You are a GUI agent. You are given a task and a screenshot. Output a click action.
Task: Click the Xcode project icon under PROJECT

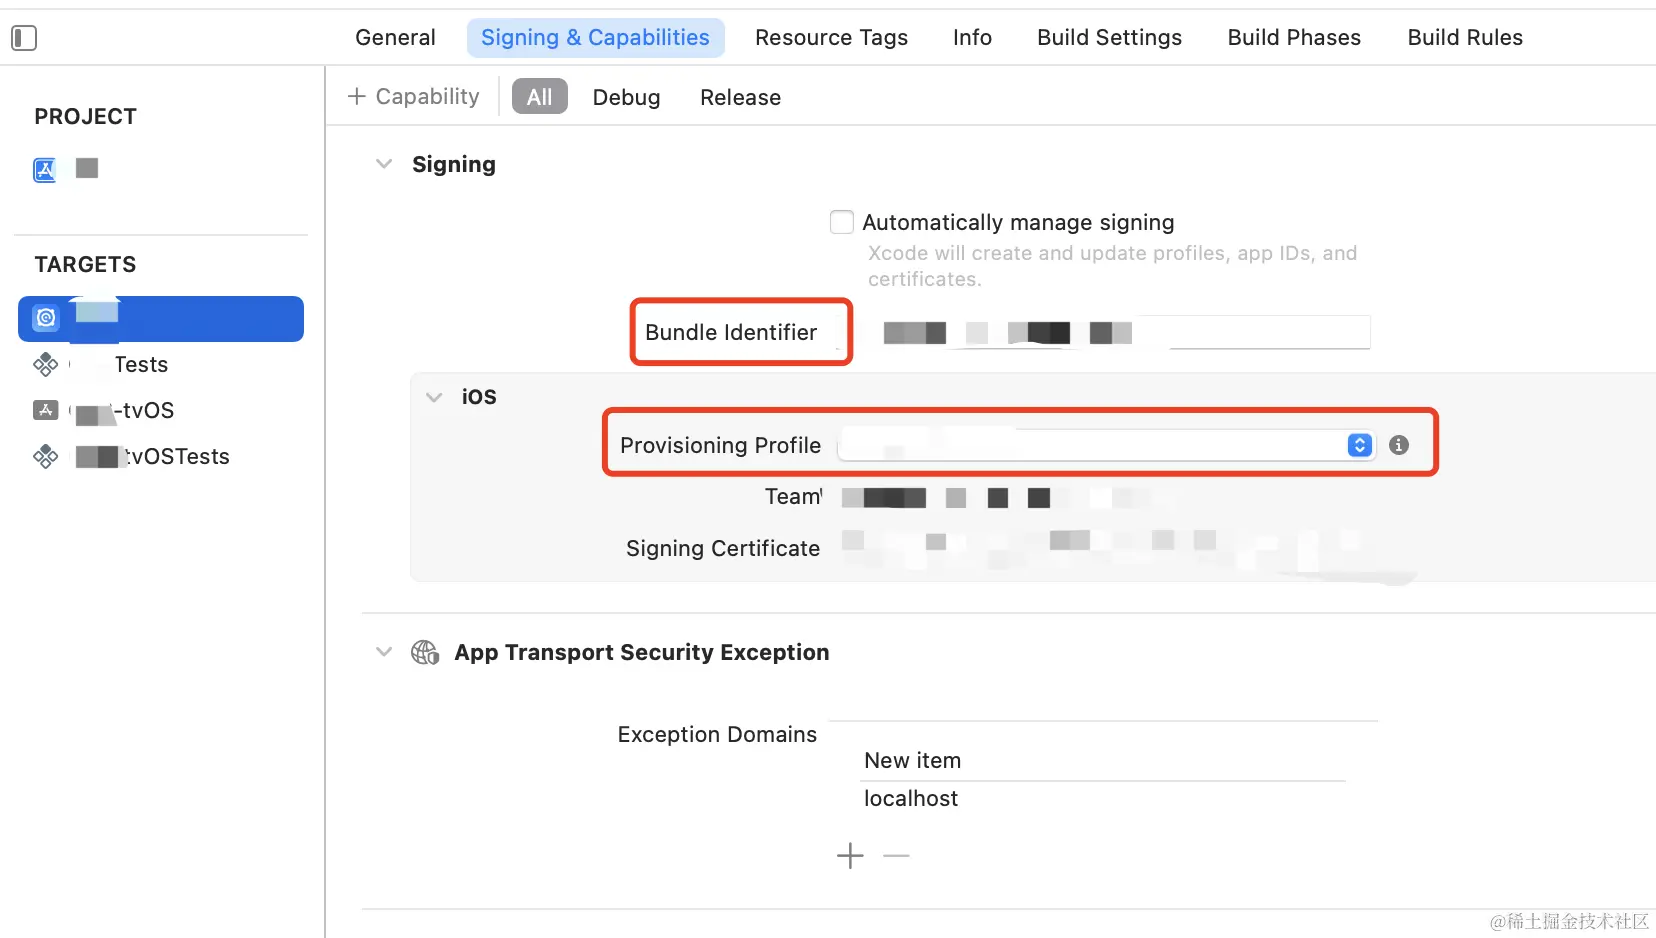point(45,170)
